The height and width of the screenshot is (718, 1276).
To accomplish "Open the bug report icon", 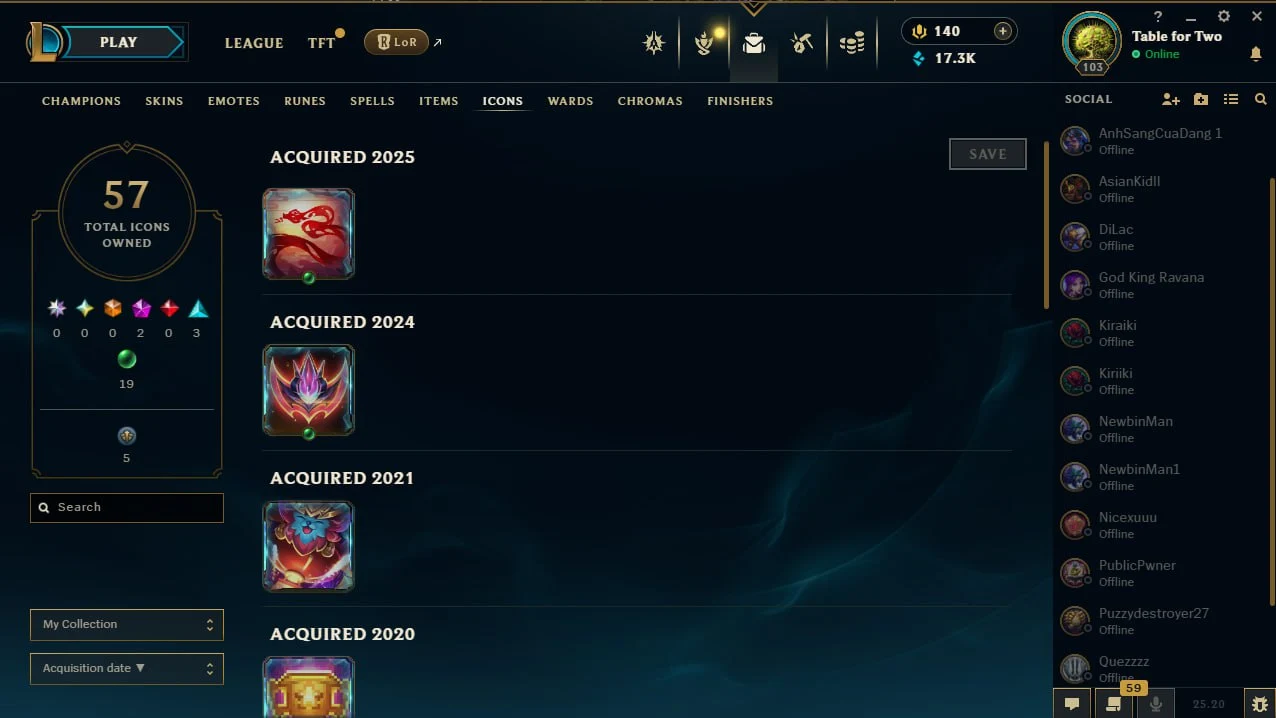I will (x=1260, y=704).
